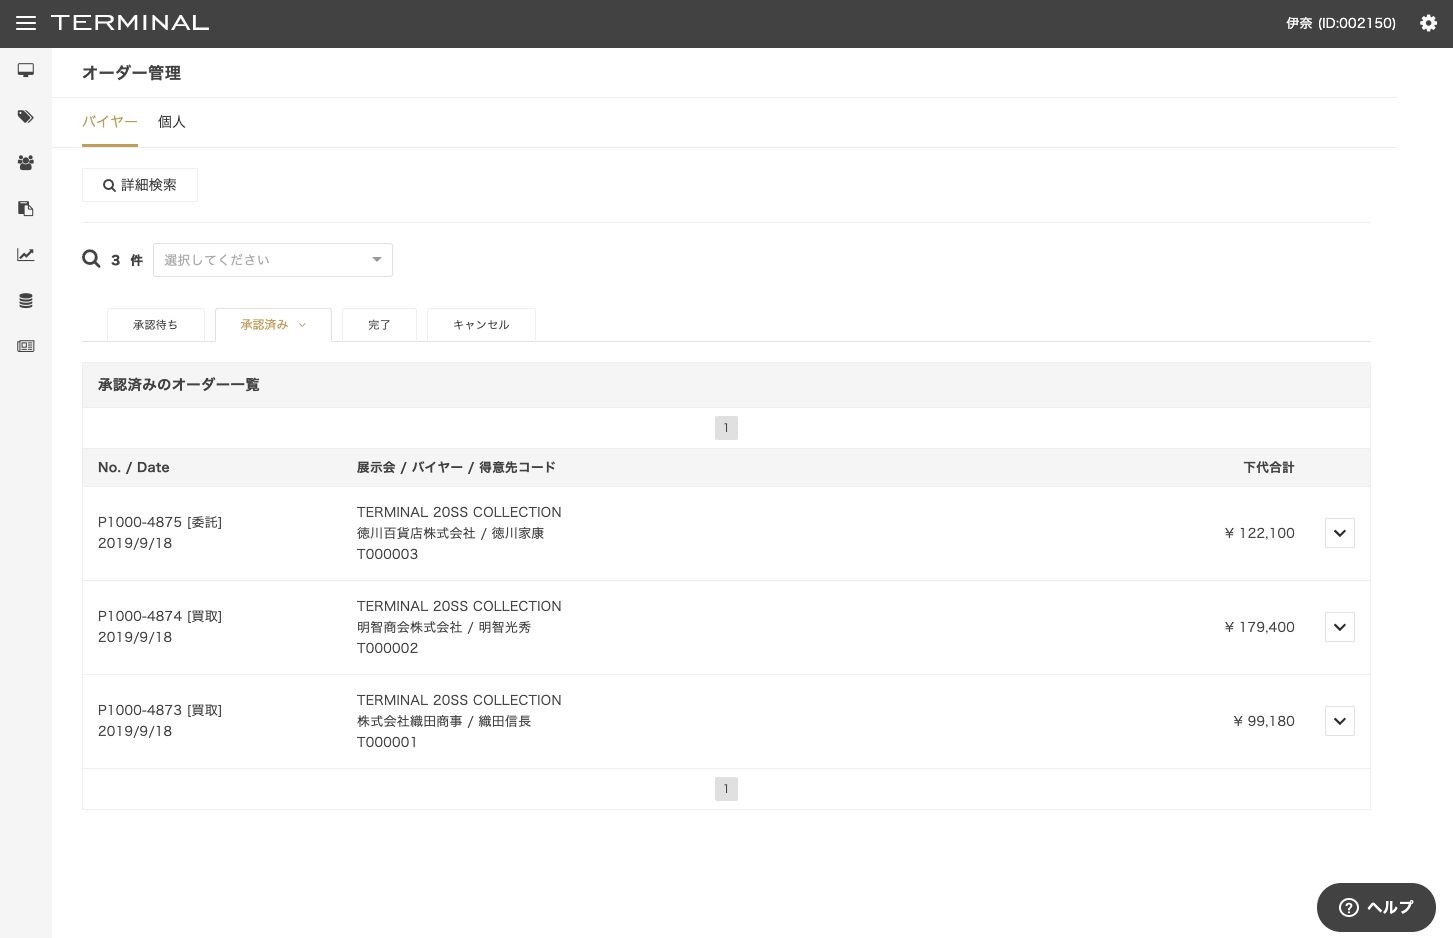
Task: Open the 選択してください dropdown
Action: click(272, 260)
